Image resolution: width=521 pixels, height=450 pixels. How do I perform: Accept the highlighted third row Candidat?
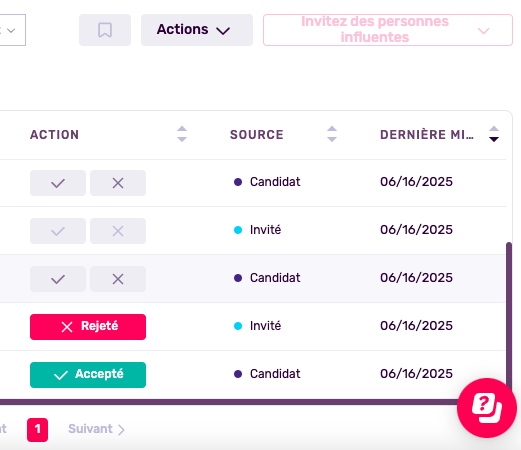58,279
